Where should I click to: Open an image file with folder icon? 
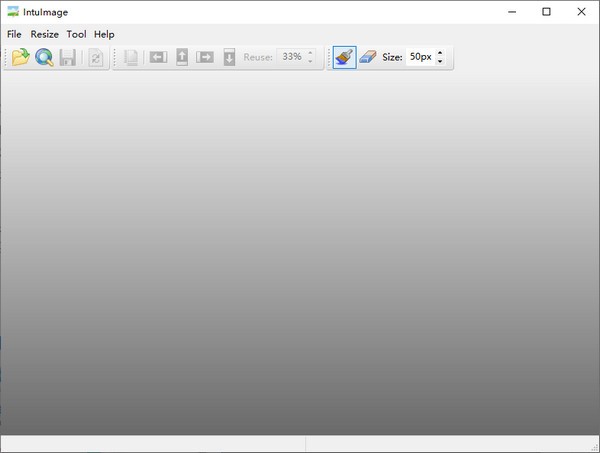21,57
